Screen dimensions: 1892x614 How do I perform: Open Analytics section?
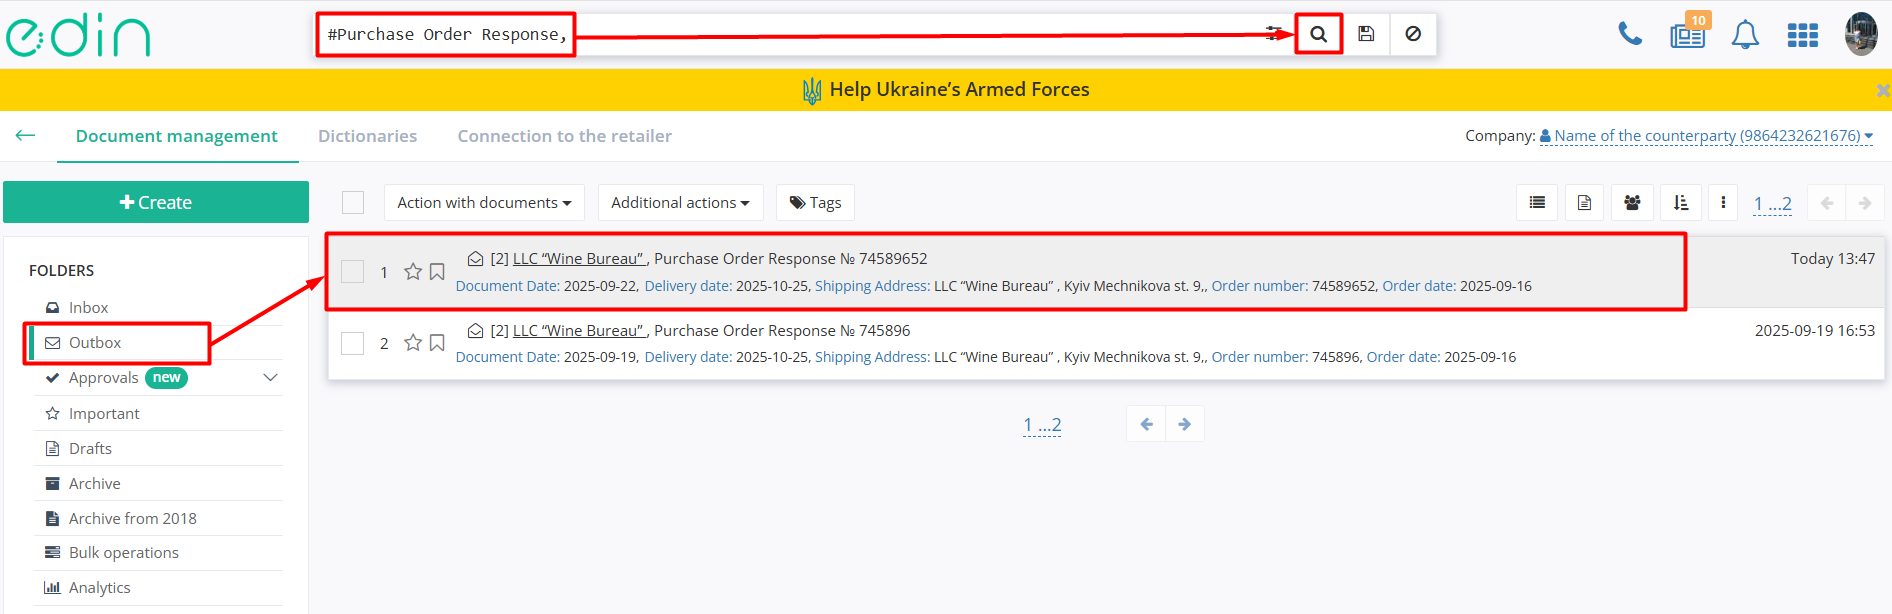(x=99, y=588)
